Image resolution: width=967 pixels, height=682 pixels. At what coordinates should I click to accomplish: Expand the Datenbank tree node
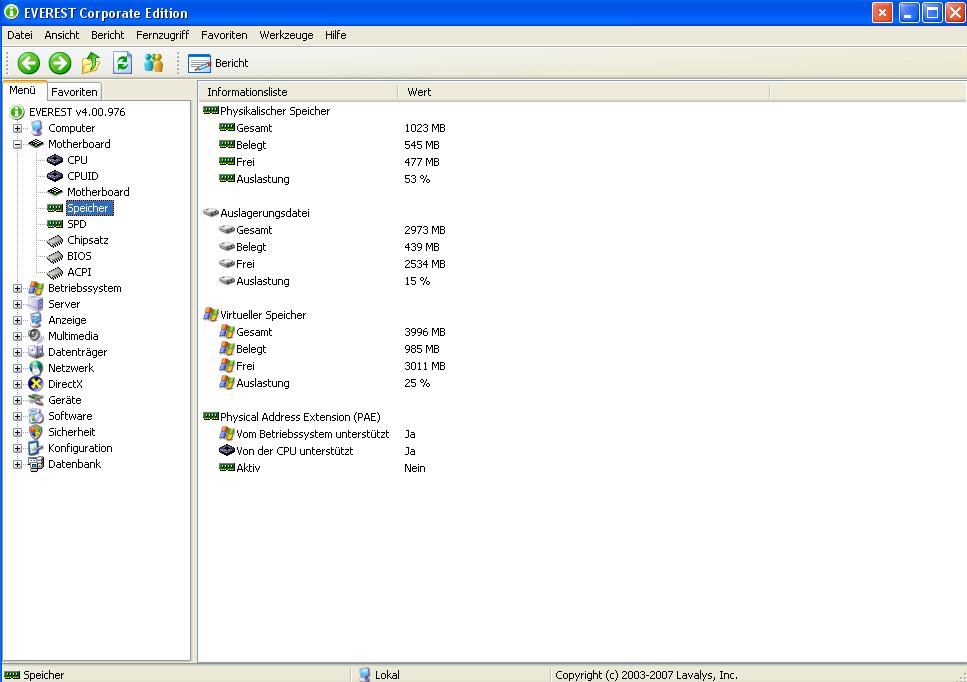[17, 465]
